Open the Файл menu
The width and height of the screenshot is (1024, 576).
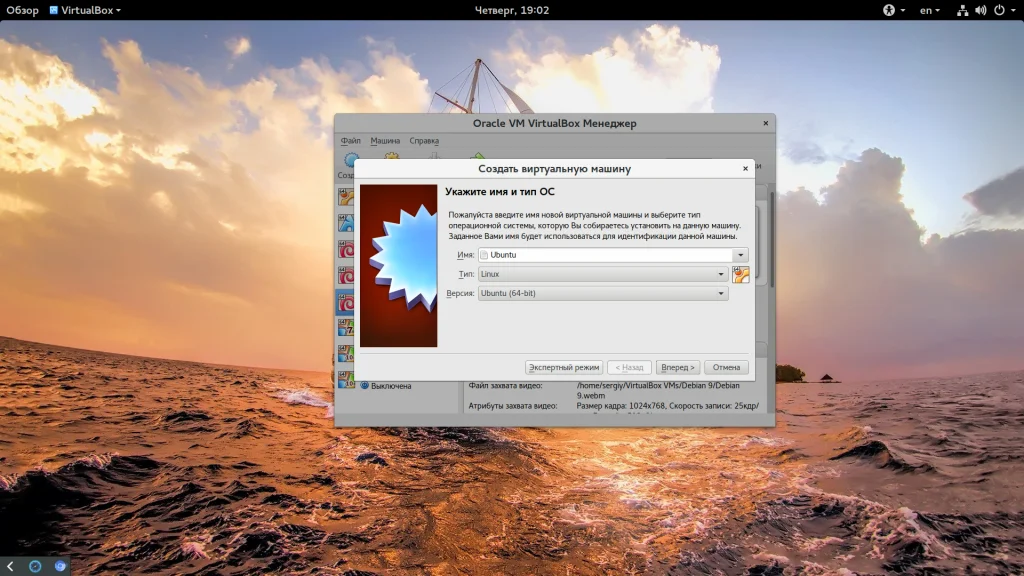[x=350, y=141]
